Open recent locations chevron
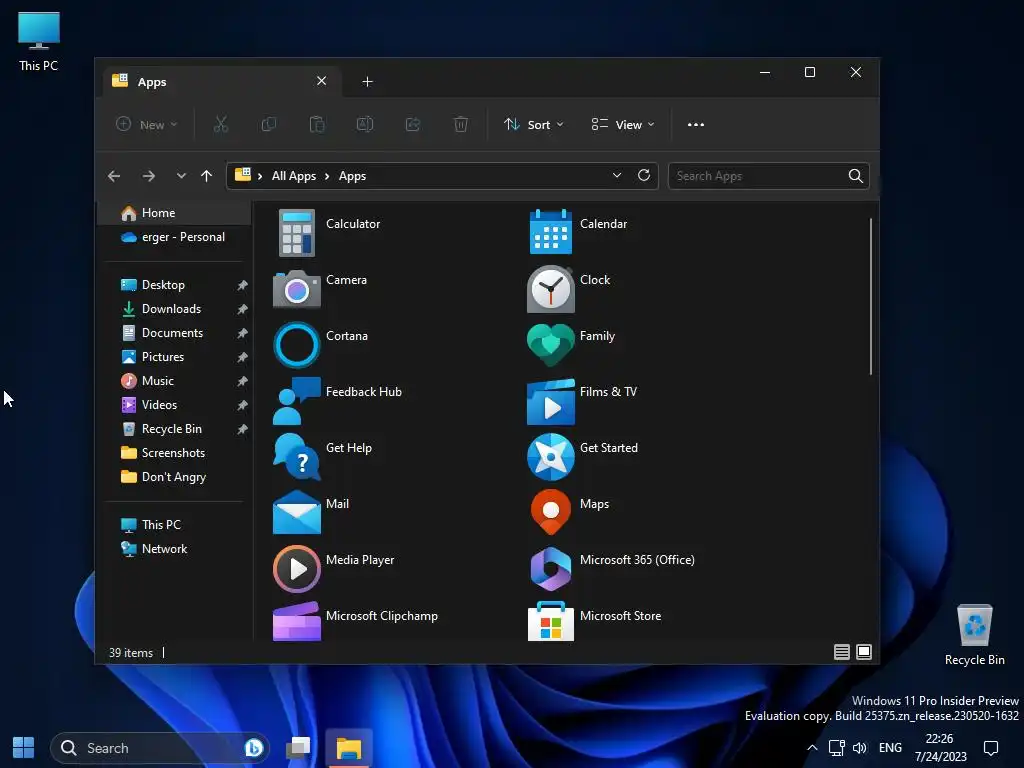The image size is (1024, 768). 181,176
